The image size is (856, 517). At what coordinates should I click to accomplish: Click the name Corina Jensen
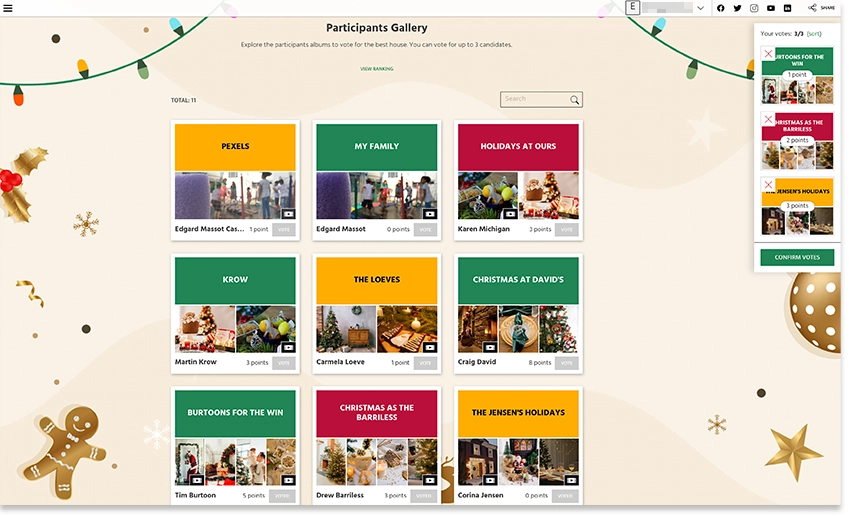pos(480,495)
